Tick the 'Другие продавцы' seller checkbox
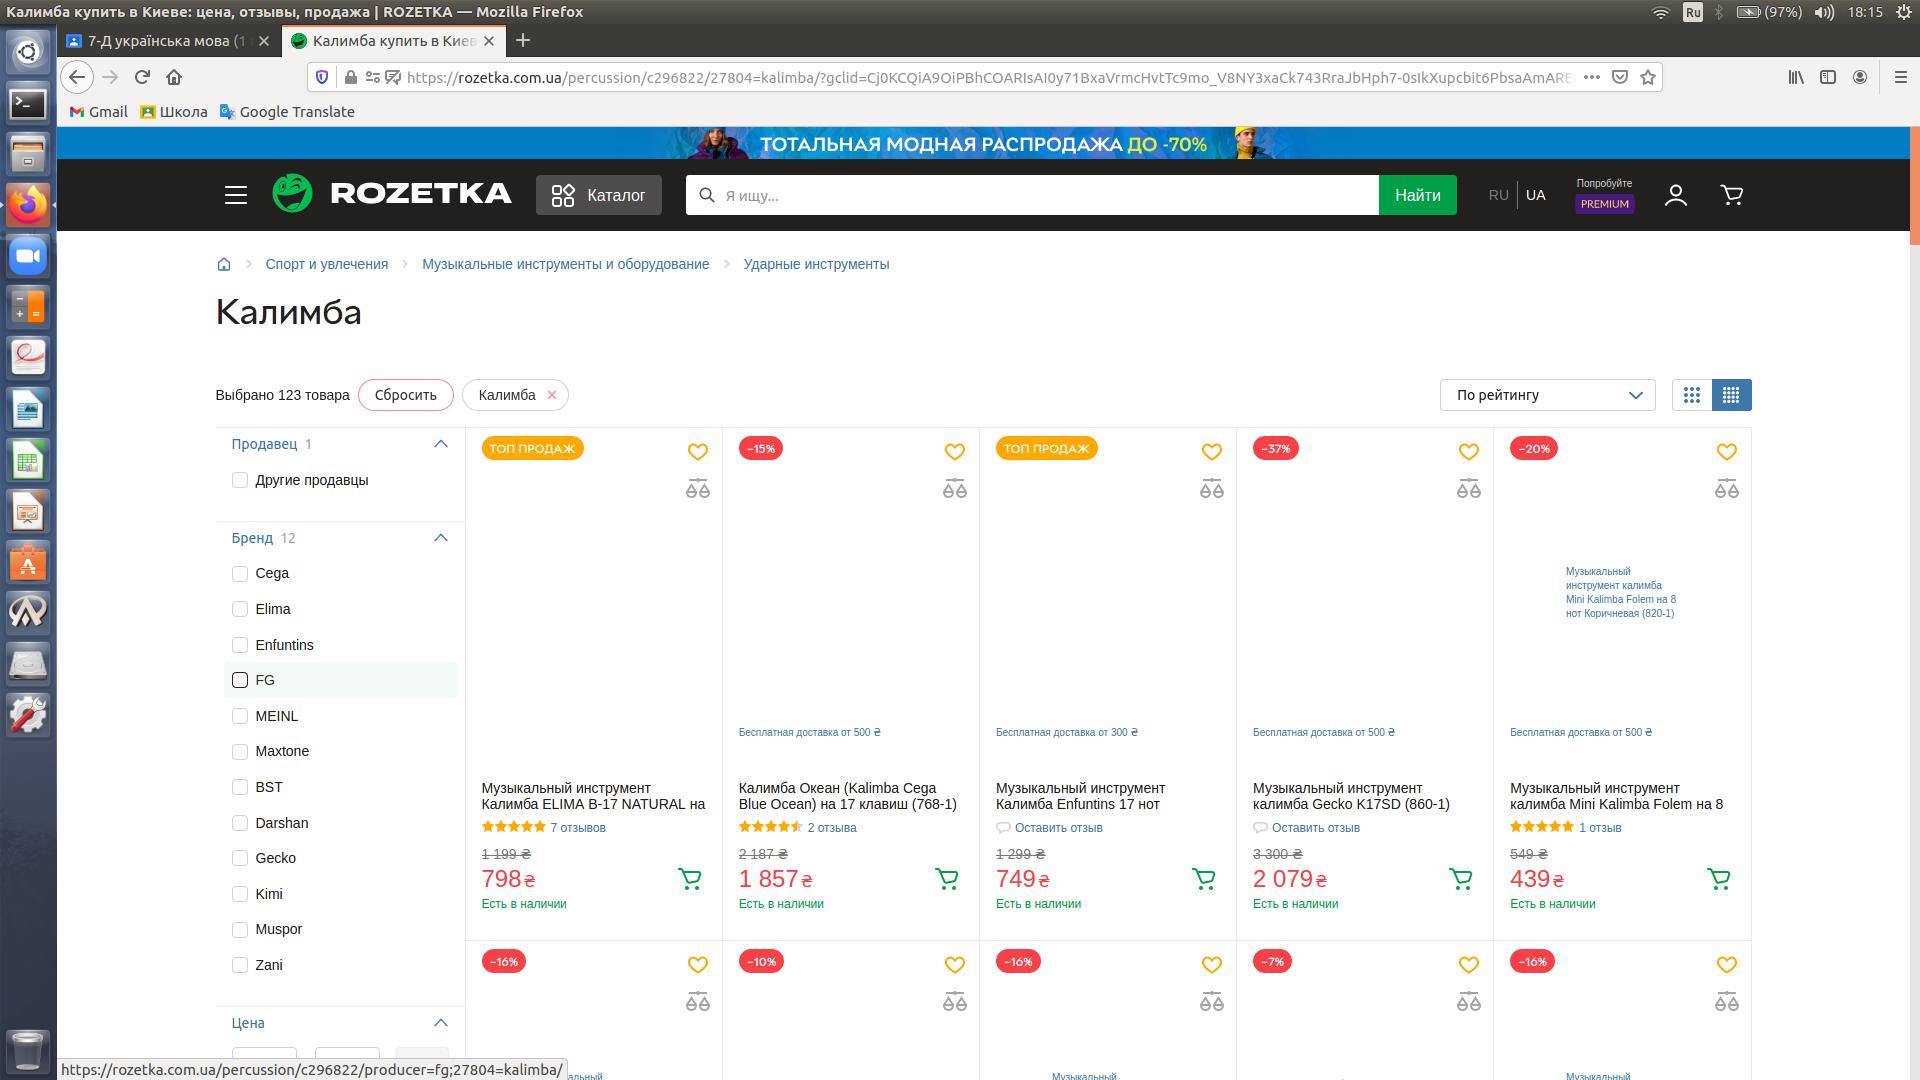Viewport: 1920px width, 1080px height. click(x=240, y=480)
